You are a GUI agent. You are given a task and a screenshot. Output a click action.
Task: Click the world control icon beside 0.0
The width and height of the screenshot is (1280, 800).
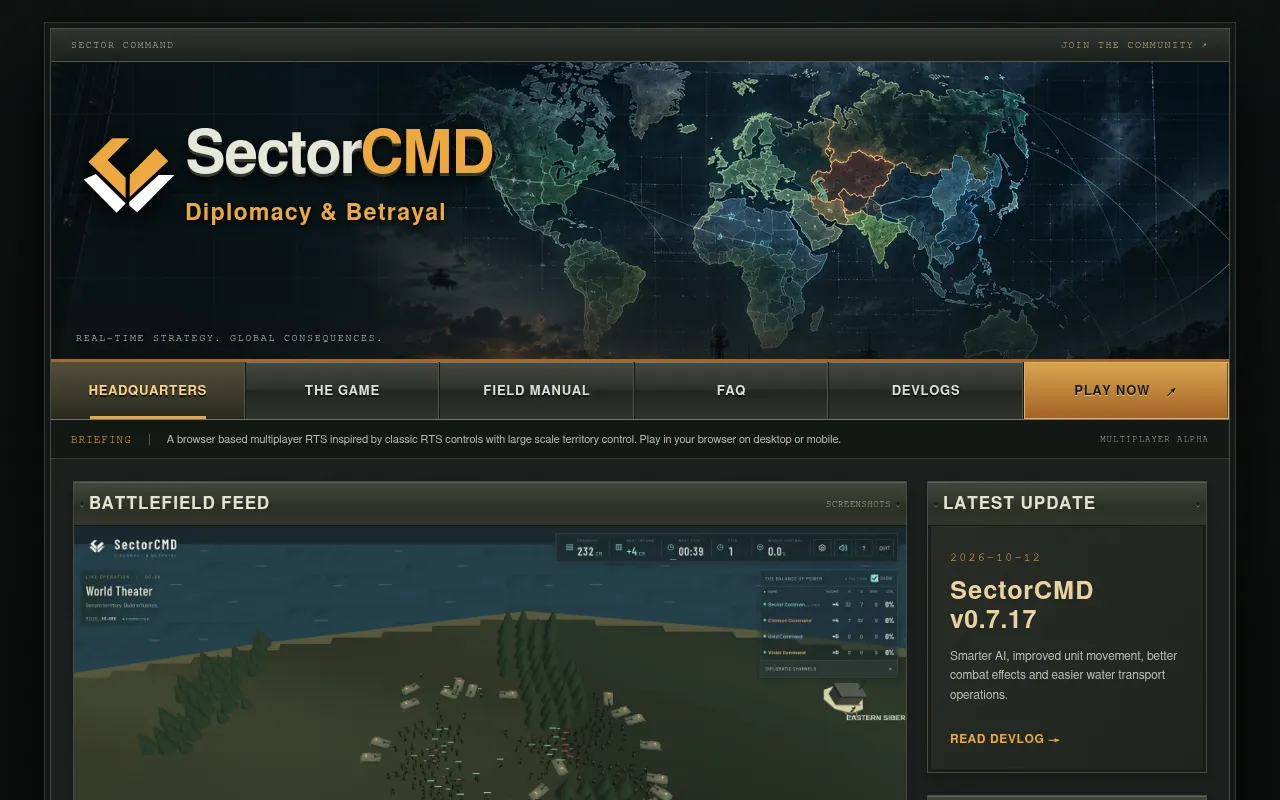pos(760,548)
